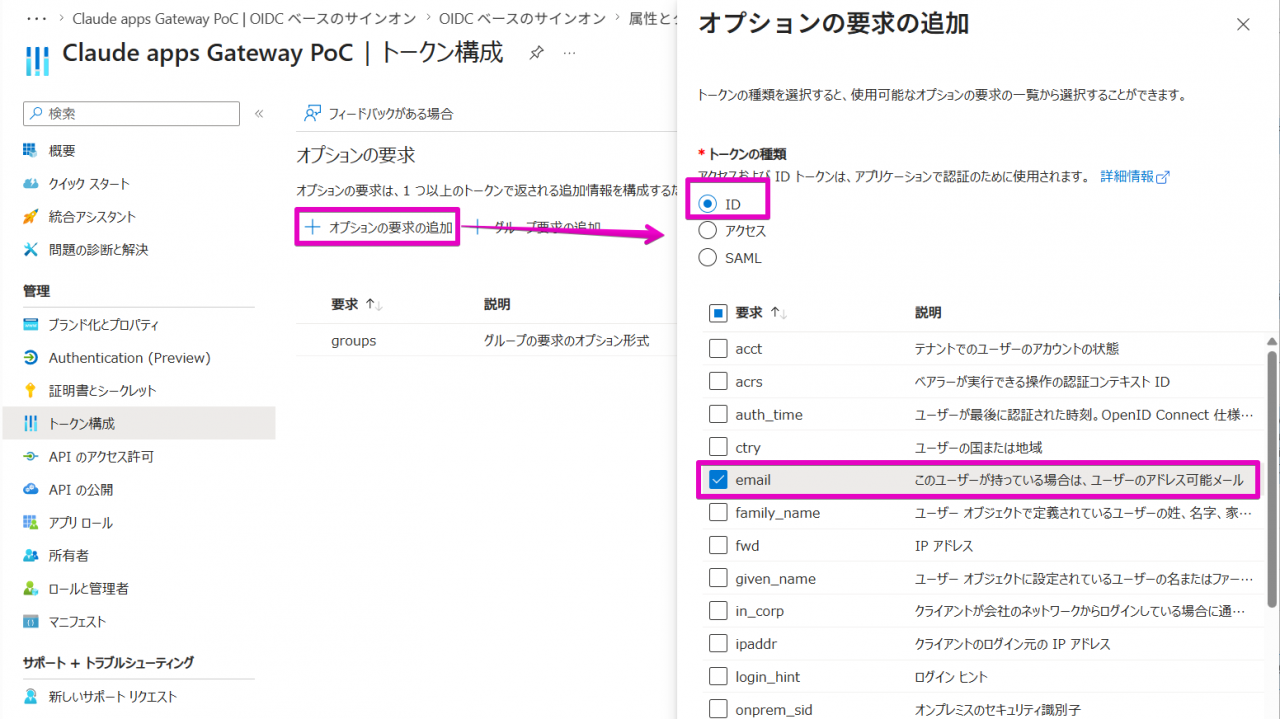Viewport: 1280px width, 719px height.
Task: Pin the トークン構成 page with pin icon
Action: pyautogui.click(x=536, y=53)
